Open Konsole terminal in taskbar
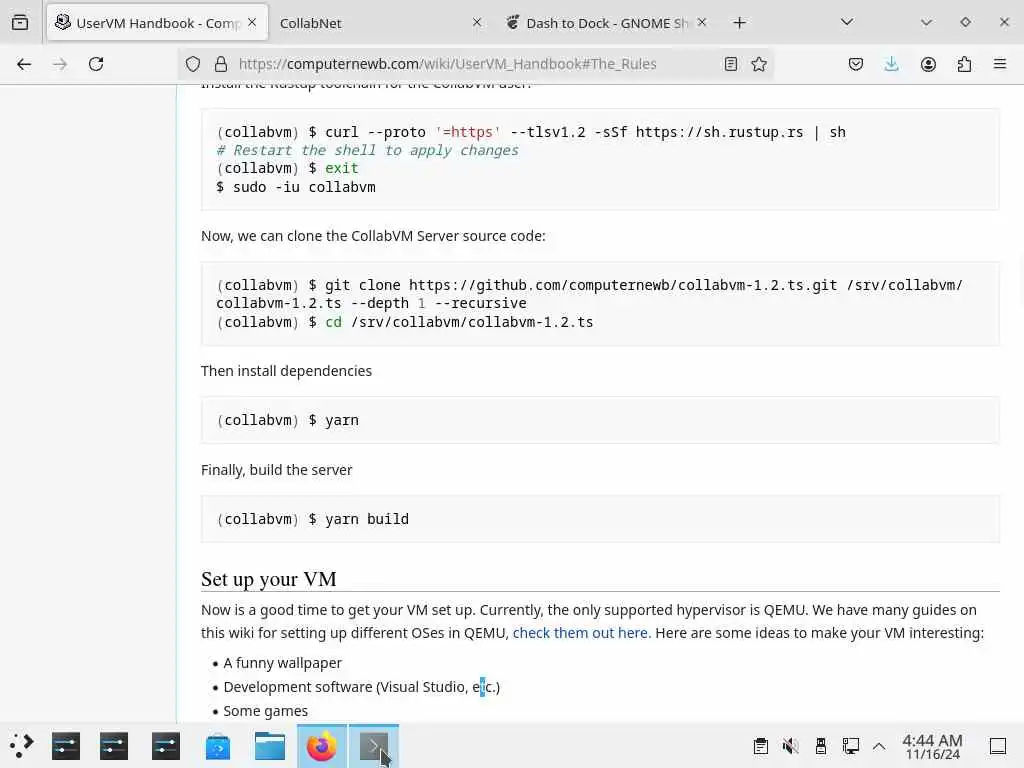Screen dimensions: 1024x768 pyautogui.click(x=374, y=746)
